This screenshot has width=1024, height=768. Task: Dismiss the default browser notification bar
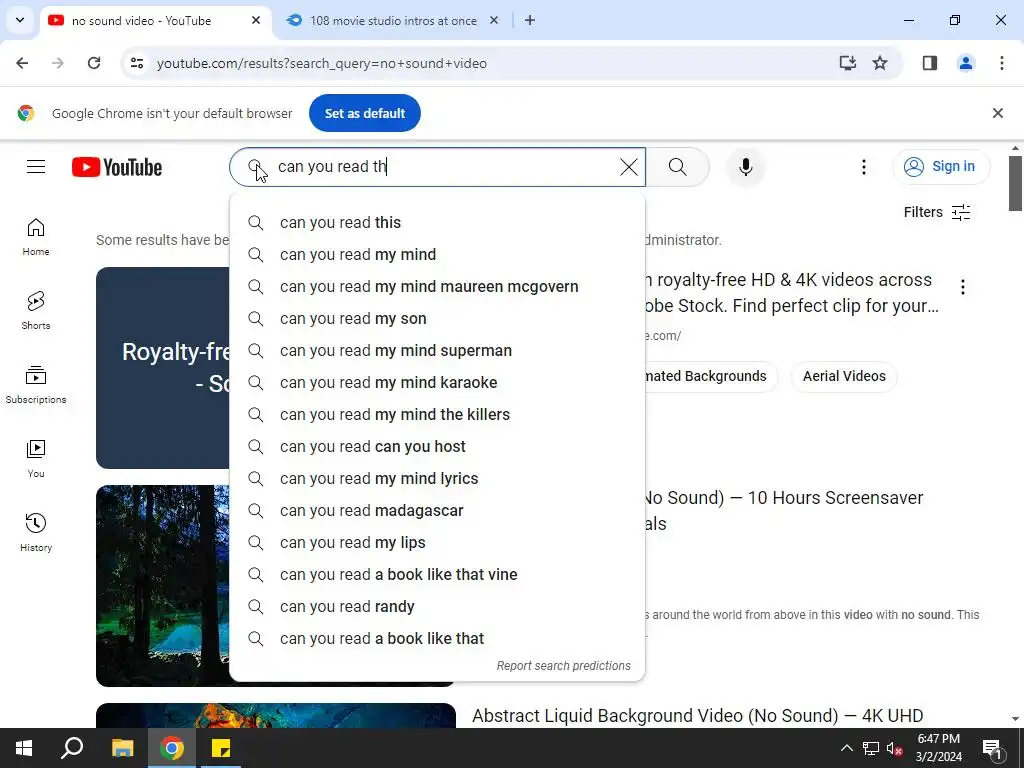(x=997, y=113)
